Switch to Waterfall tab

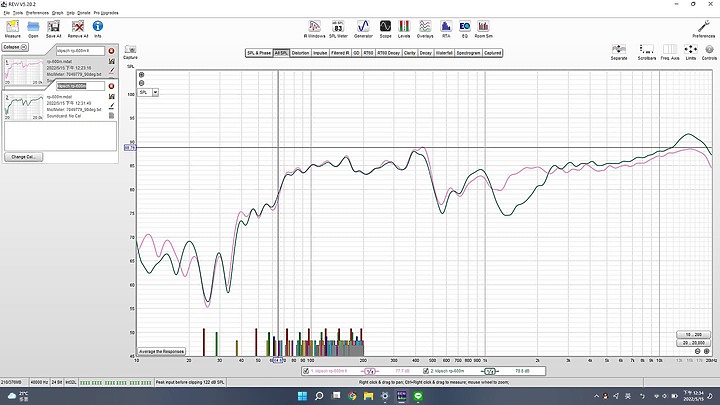[444, 53]
